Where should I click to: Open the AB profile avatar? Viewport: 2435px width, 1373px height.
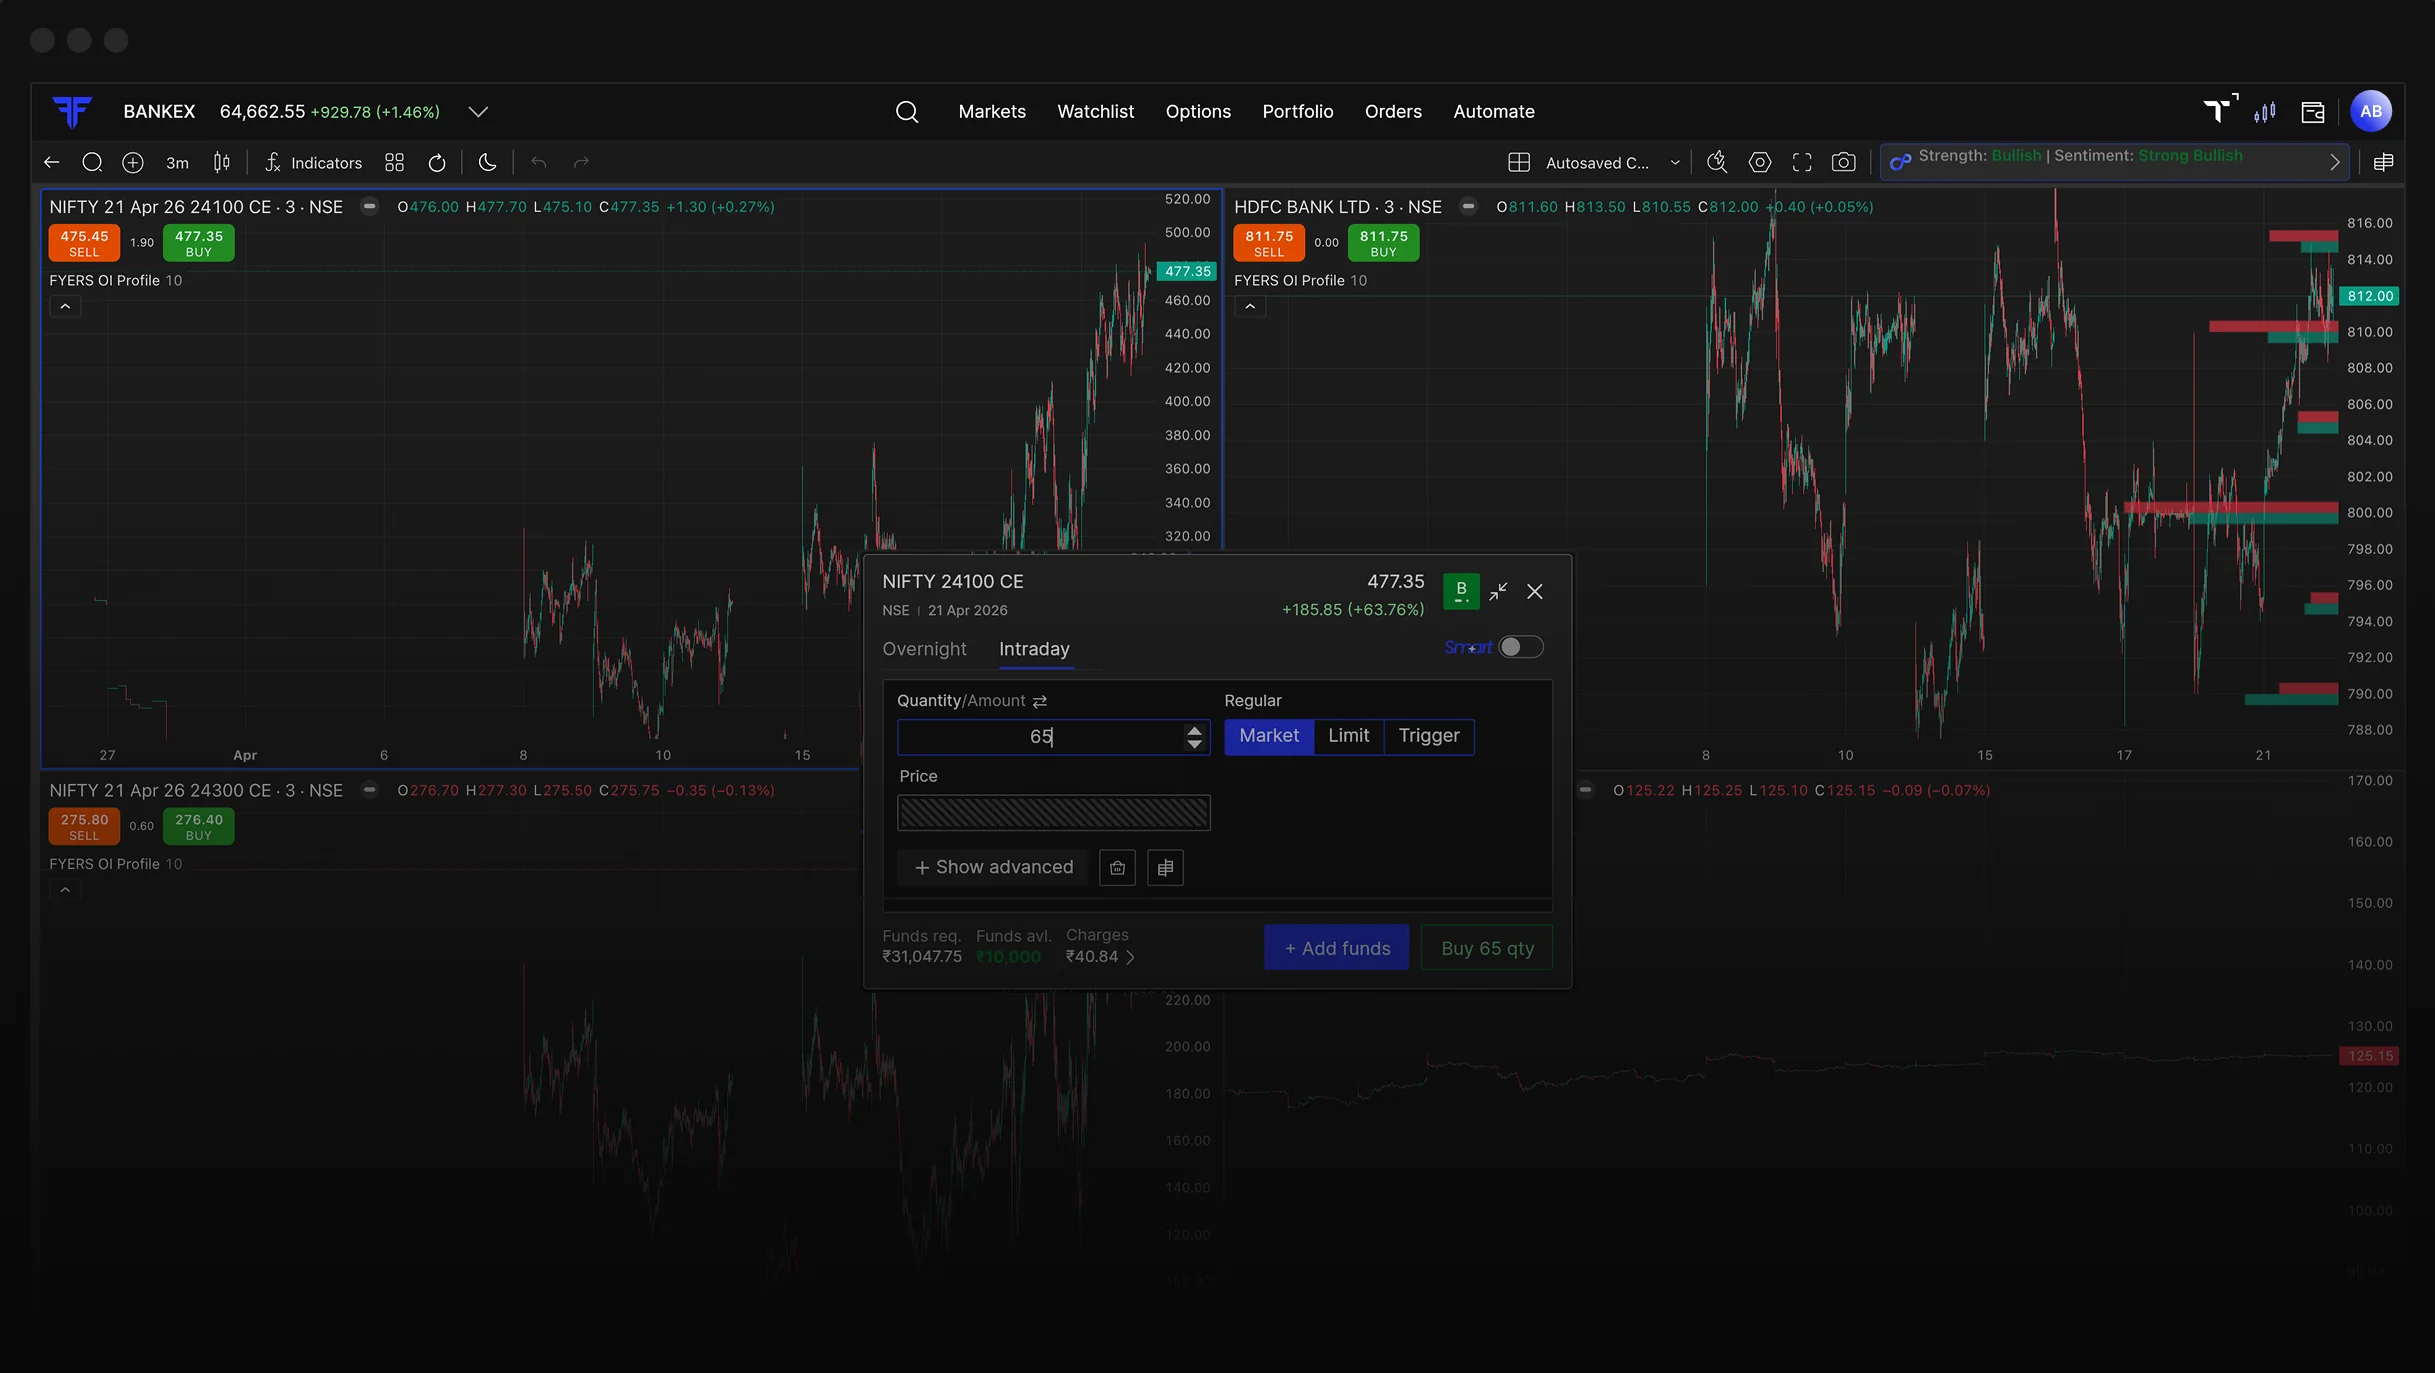click(2371, 111)
